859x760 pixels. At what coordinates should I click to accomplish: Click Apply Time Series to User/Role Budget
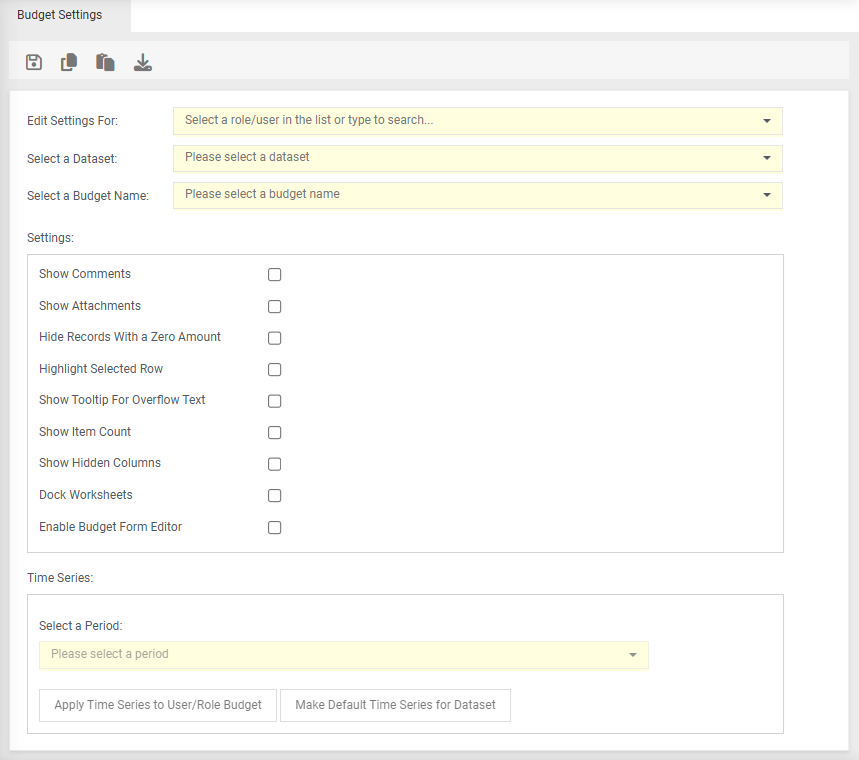point(158,705)
